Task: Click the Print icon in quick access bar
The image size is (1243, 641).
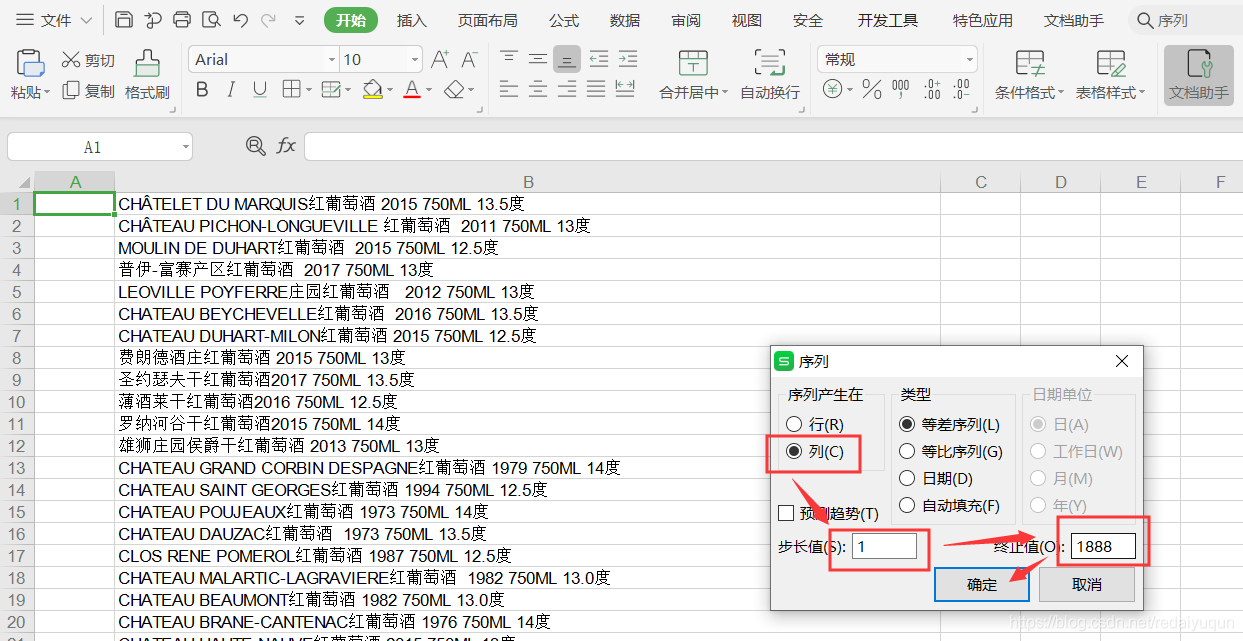Action: [x=182, y=20]
